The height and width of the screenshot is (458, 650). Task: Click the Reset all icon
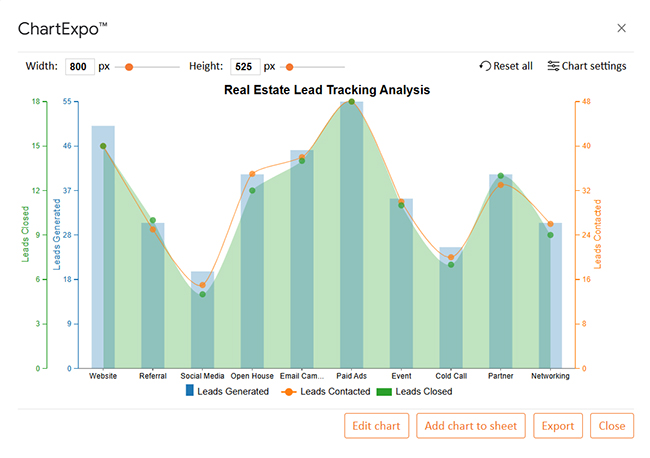(x=486, y=67)
